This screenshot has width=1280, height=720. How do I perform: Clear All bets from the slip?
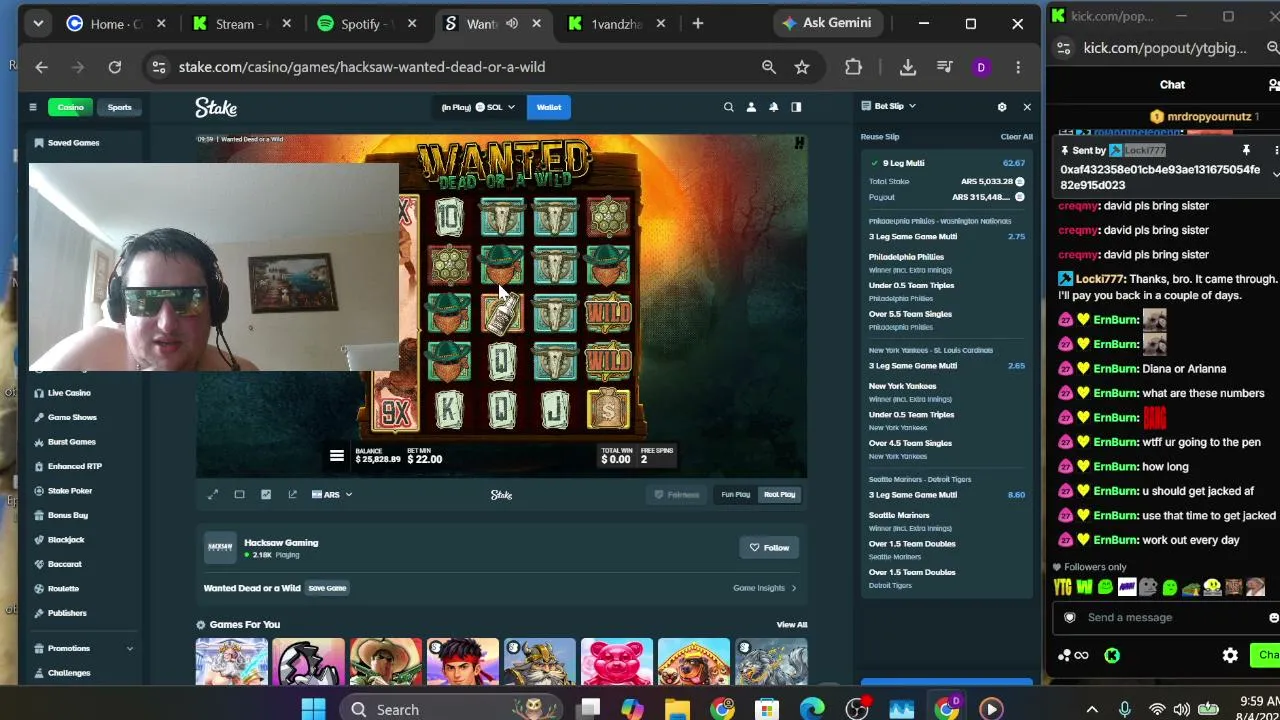coord(1016,137)
